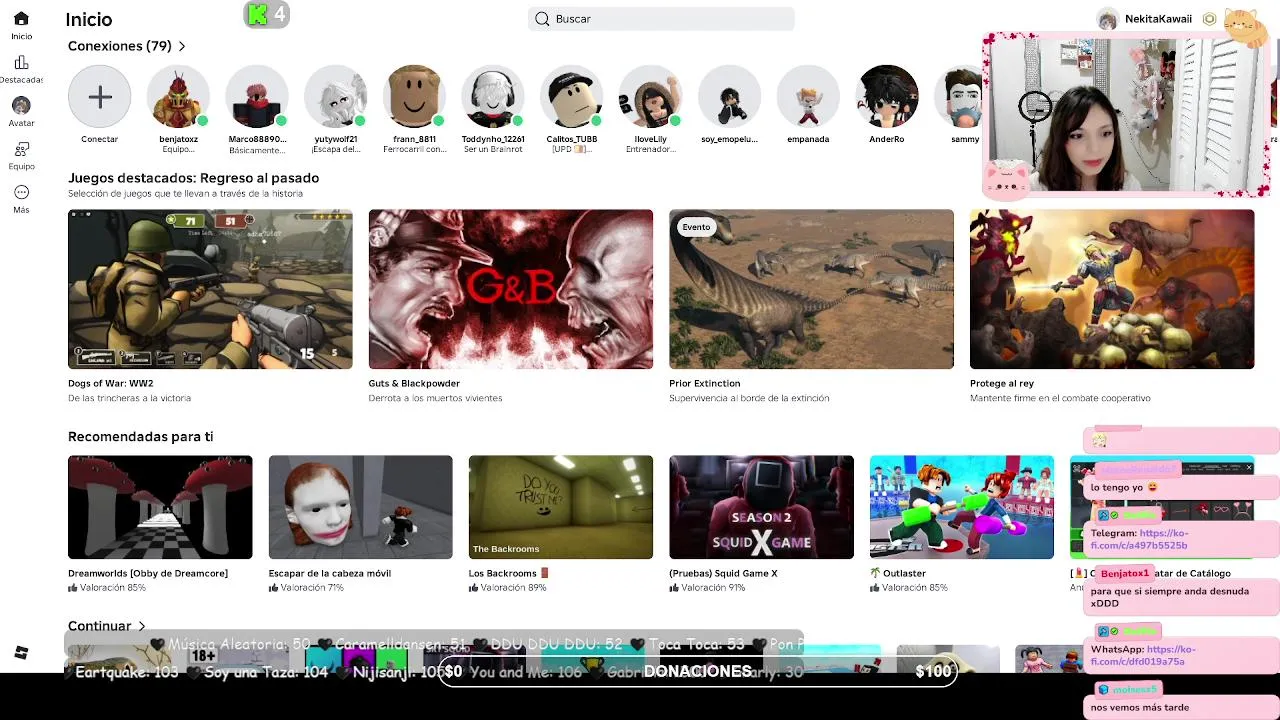
Task: Click the Evento badge on Prior Extinction
Action: click(696, 227)
